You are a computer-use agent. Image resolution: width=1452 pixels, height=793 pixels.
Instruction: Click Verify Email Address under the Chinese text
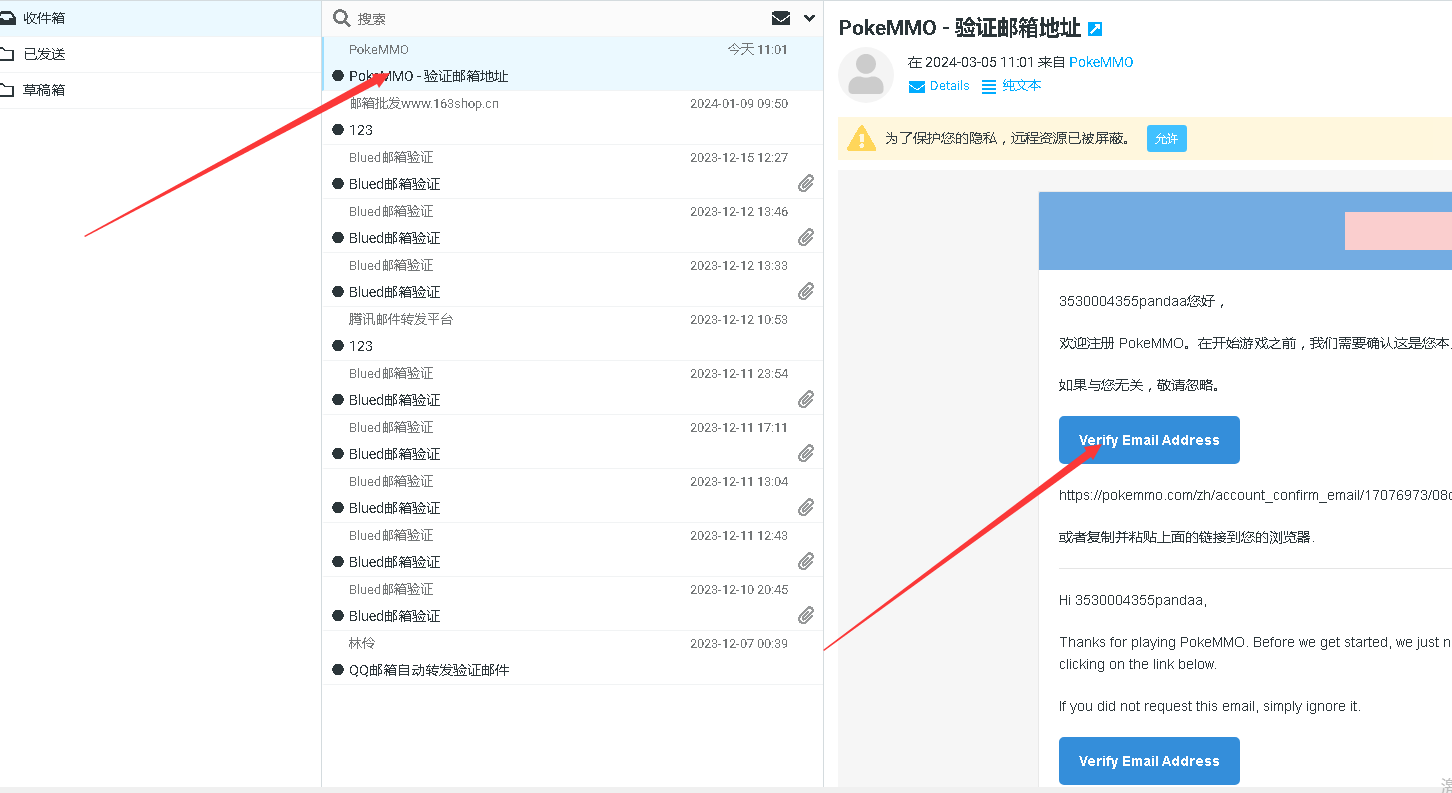tap(1149, 440)
